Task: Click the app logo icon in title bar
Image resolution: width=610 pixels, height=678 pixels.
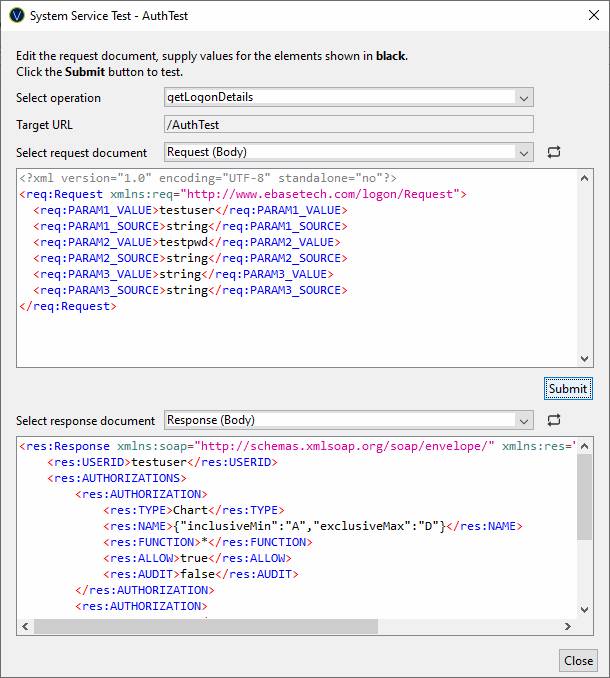Action: (16, 16)
